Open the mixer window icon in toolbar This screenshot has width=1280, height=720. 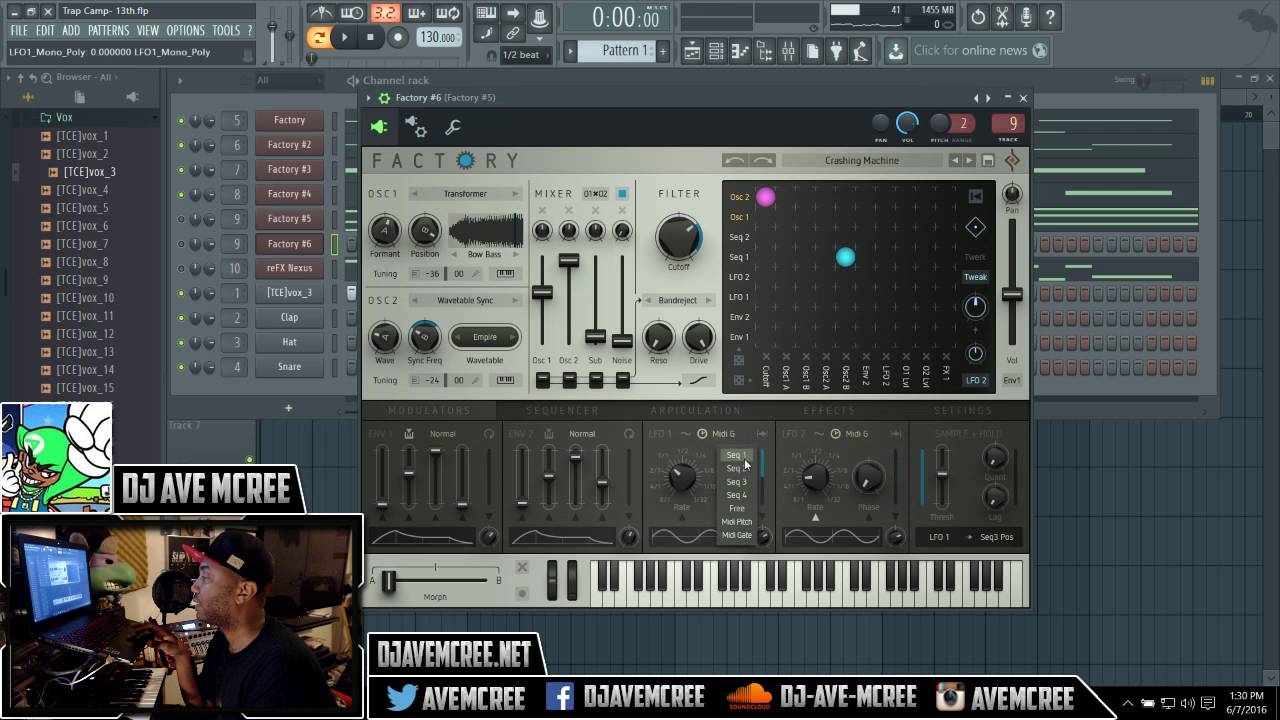point(788,50)
